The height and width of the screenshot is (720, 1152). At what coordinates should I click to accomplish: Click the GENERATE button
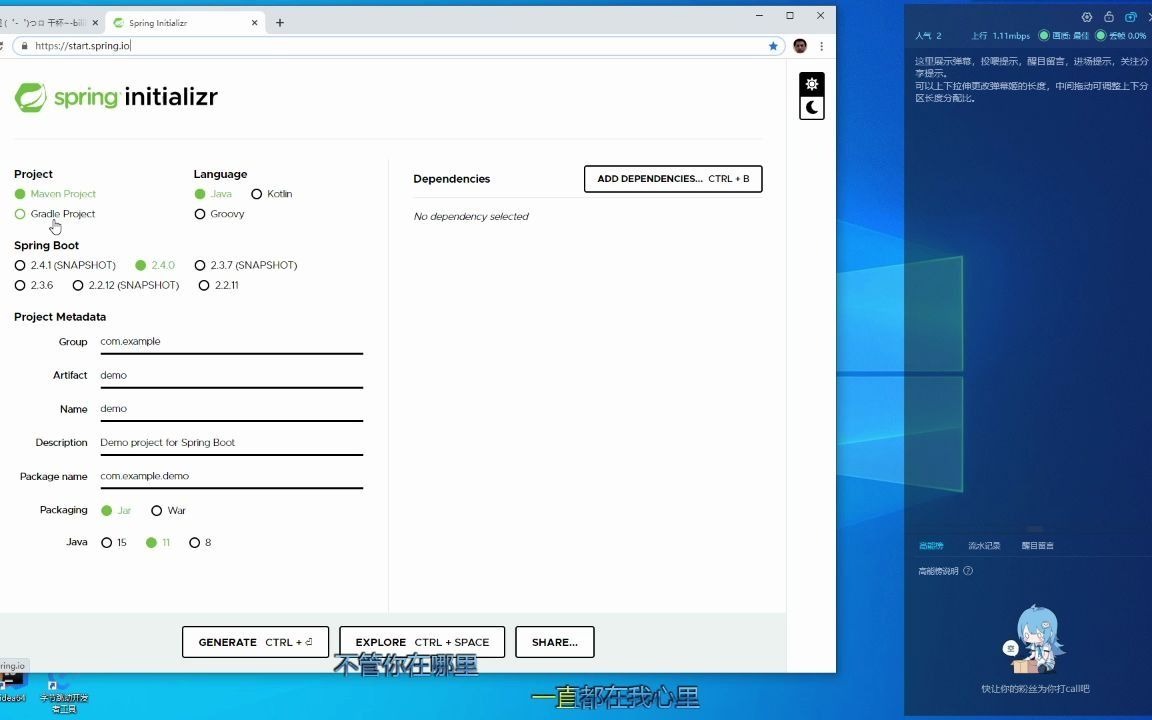pyautogui.click(x=255, y=641)
